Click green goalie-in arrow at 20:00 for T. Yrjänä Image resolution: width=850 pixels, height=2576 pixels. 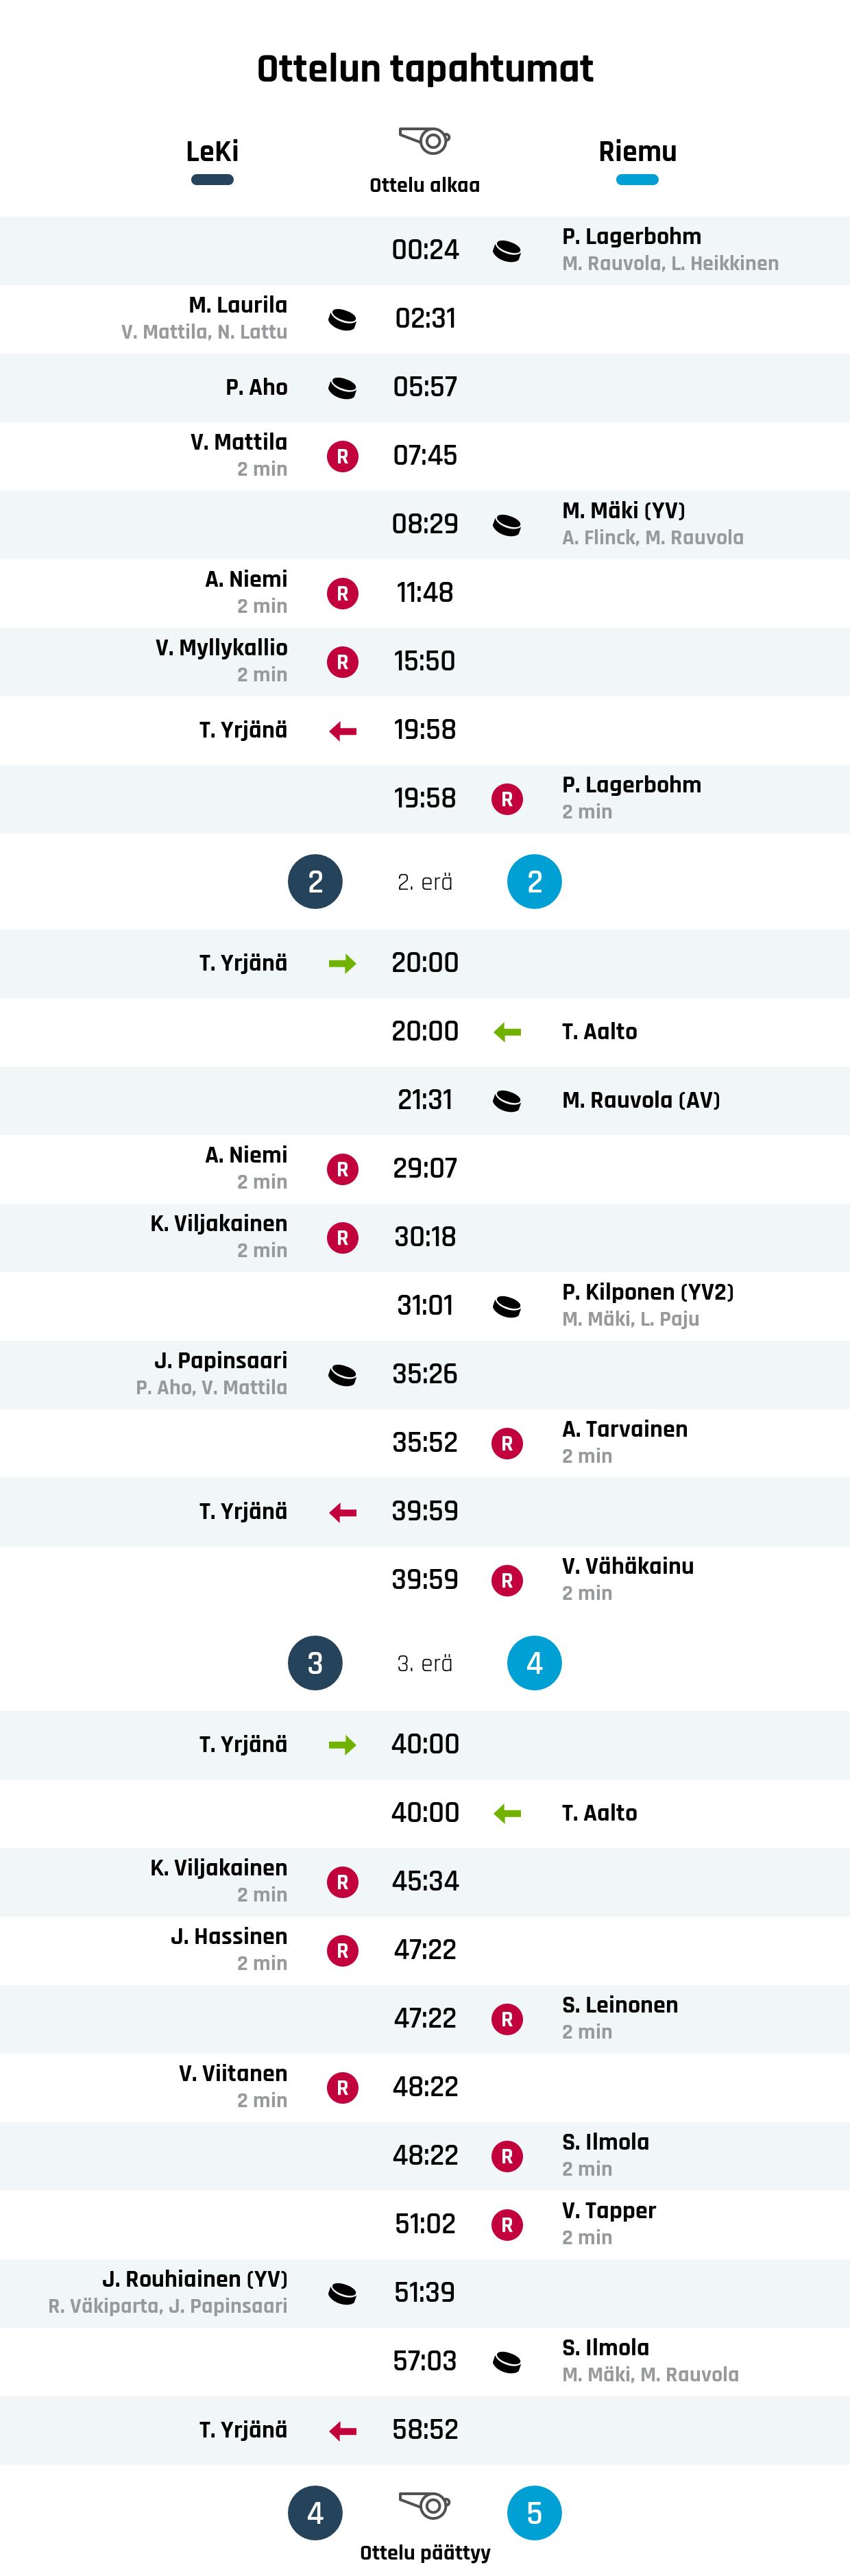pyautogui.click(x=342, y=964)
